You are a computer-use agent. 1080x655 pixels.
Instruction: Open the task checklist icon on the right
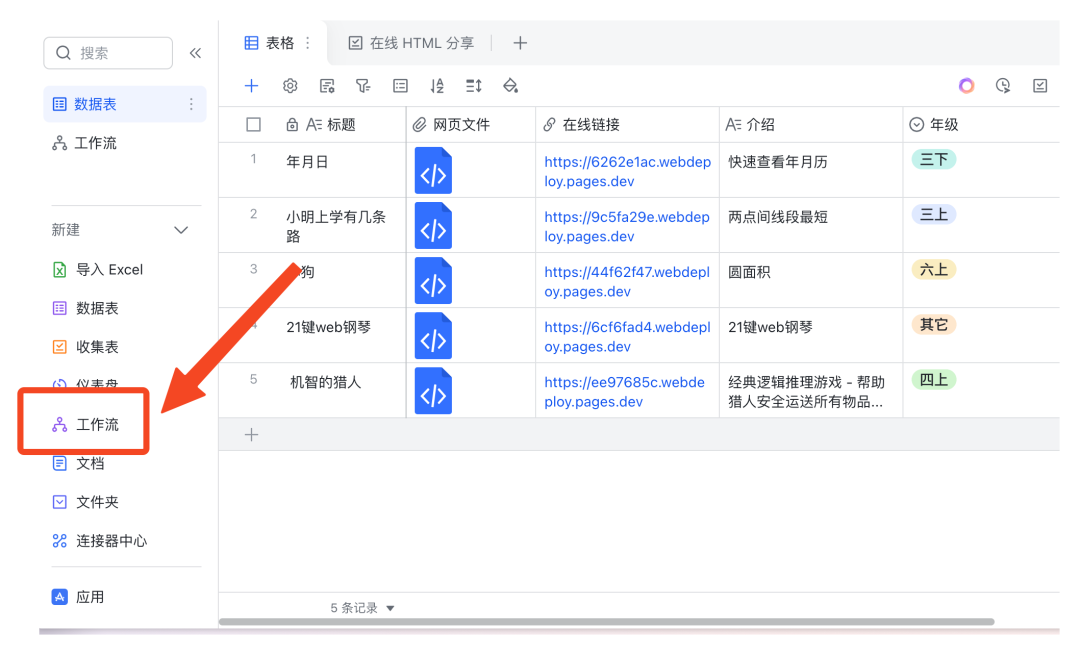(1040, 86)
